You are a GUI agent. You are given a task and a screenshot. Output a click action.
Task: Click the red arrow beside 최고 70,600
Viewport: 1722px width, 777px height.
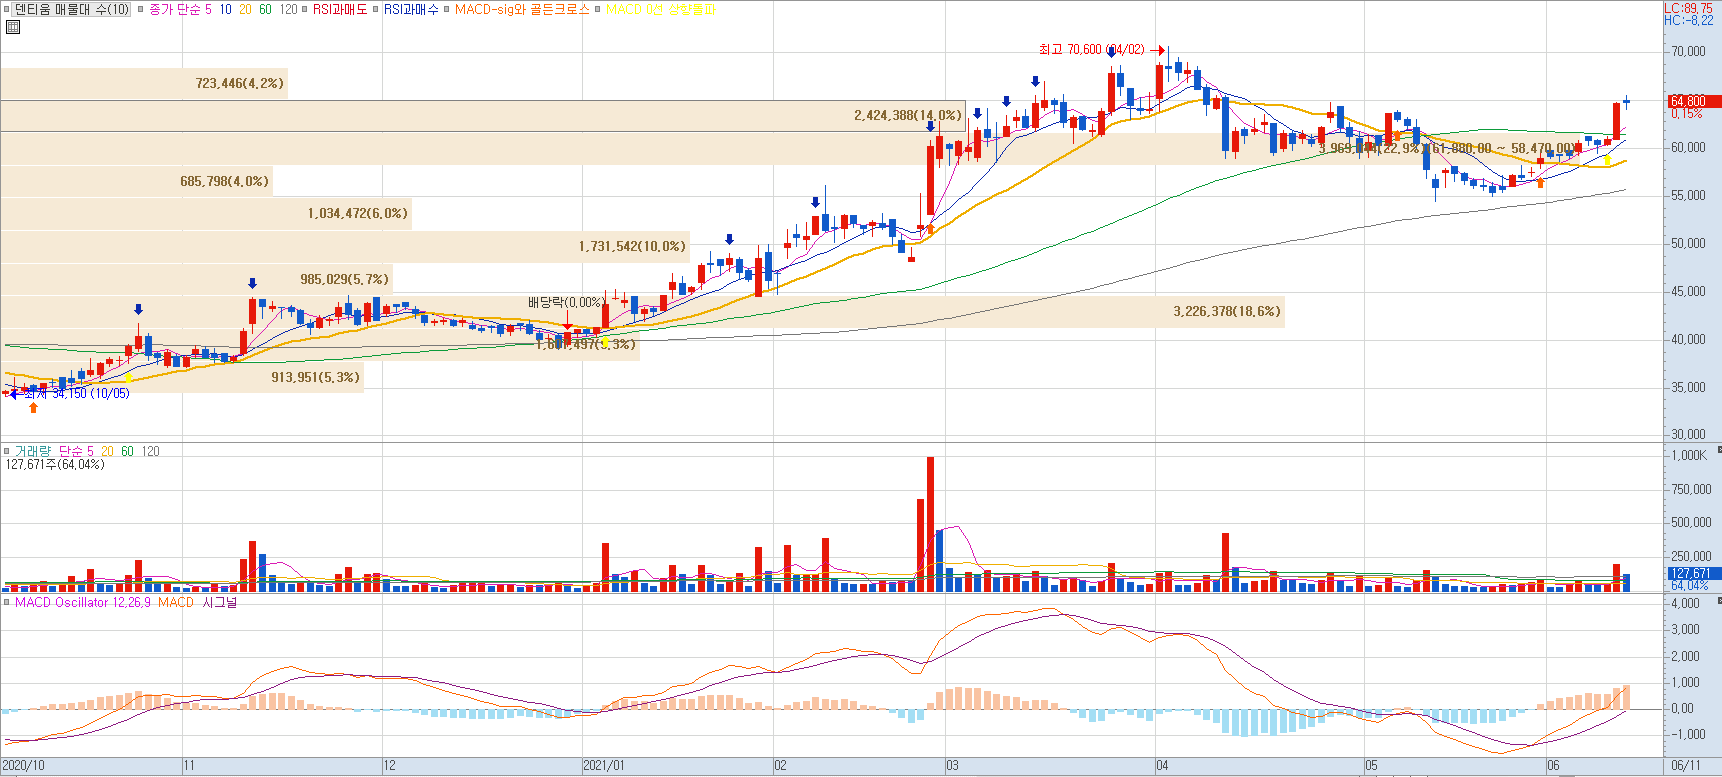1158,49
